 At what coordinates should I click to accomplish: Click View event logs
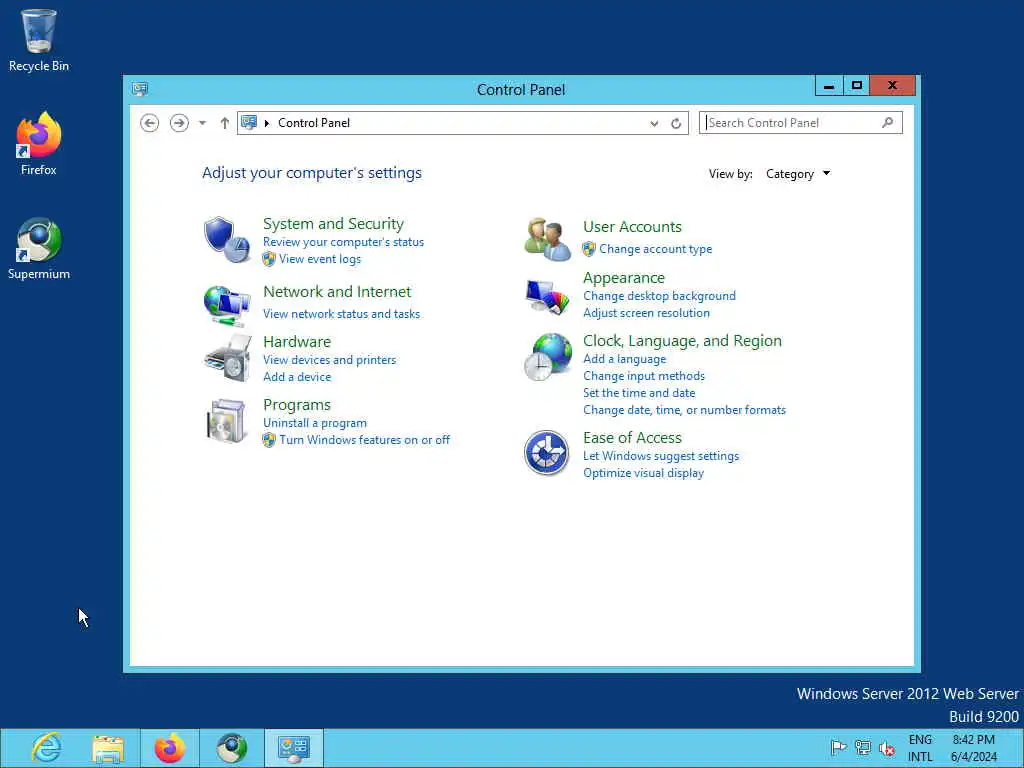[x=320, y=259]
